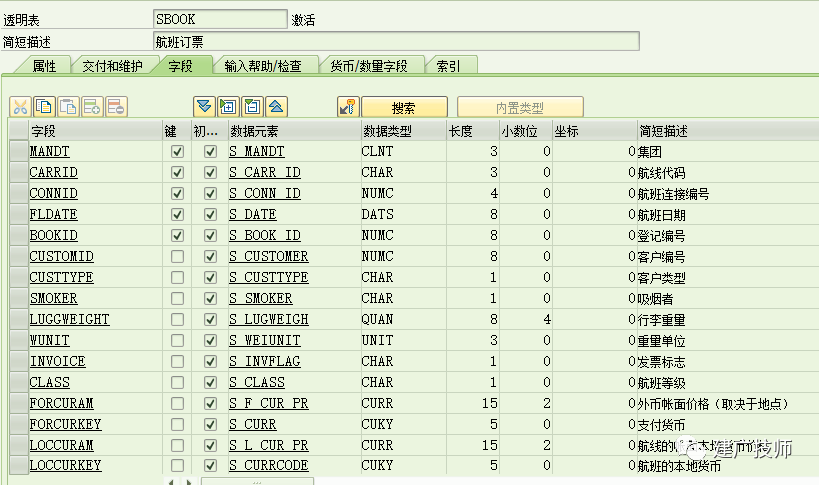Screen dimensions: 819x485
Task: Click the 长度 column header
Action: 473,131
